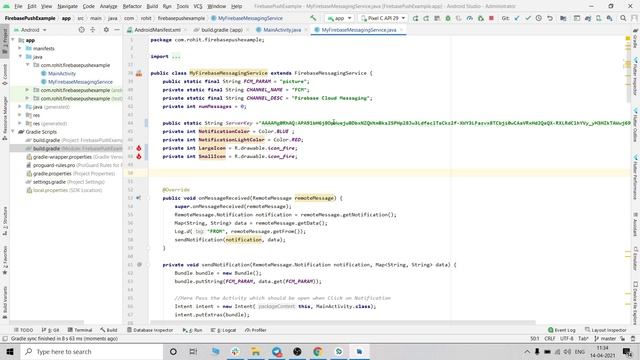Click the gutter flame icon beside LargeIcon
This screenshot has height=360, width=640.
pos(139,148)
